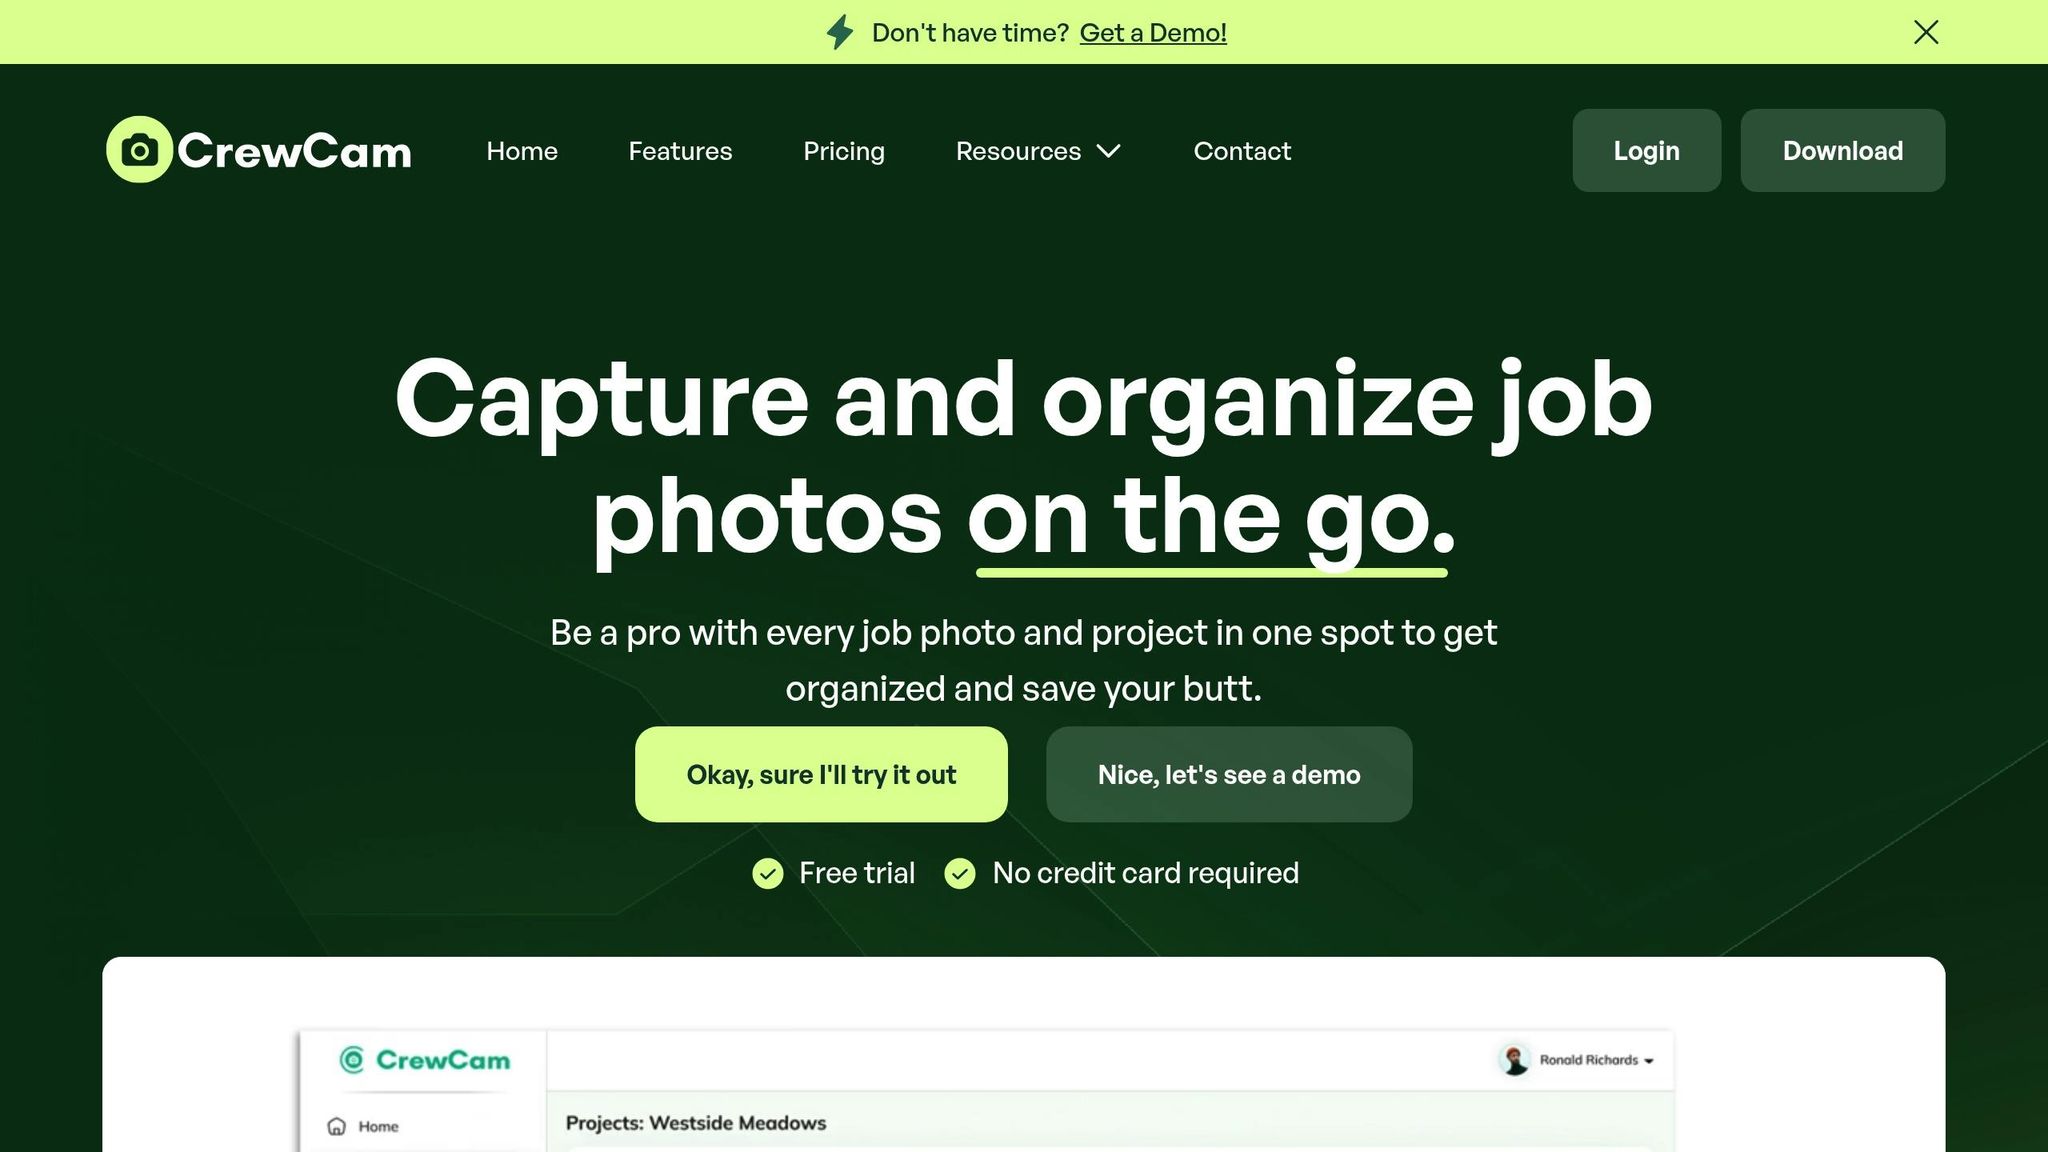Click the No credit card checkmark icon
Image resolution: width=2048 pixels, height=1152 pixels.
[960, 873]
